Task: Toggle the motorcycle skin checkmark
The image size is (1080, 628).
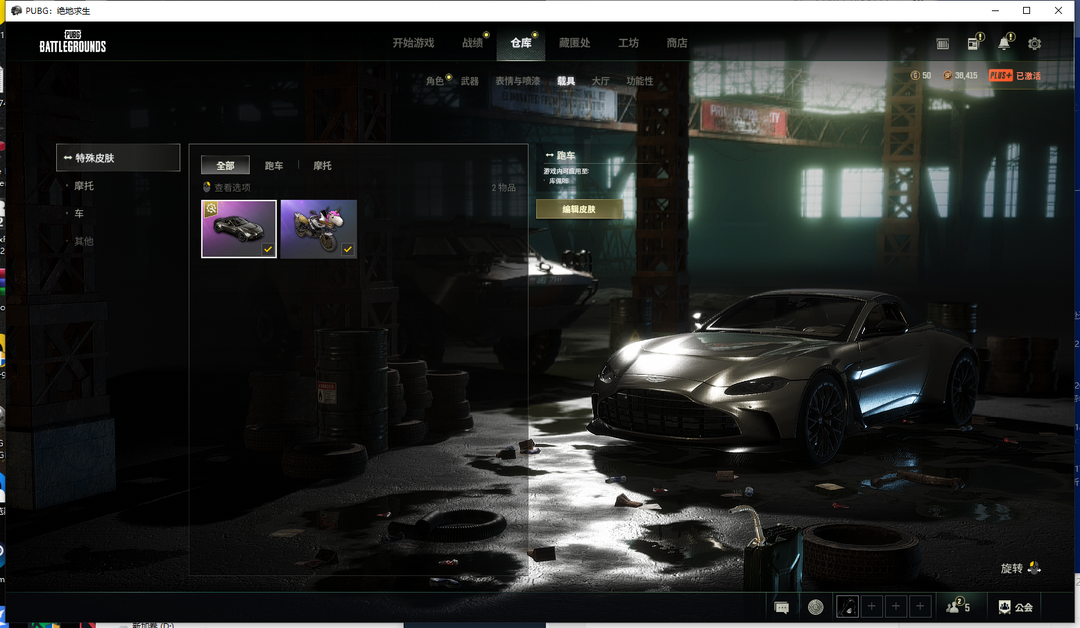Action: tap(347, 249)
